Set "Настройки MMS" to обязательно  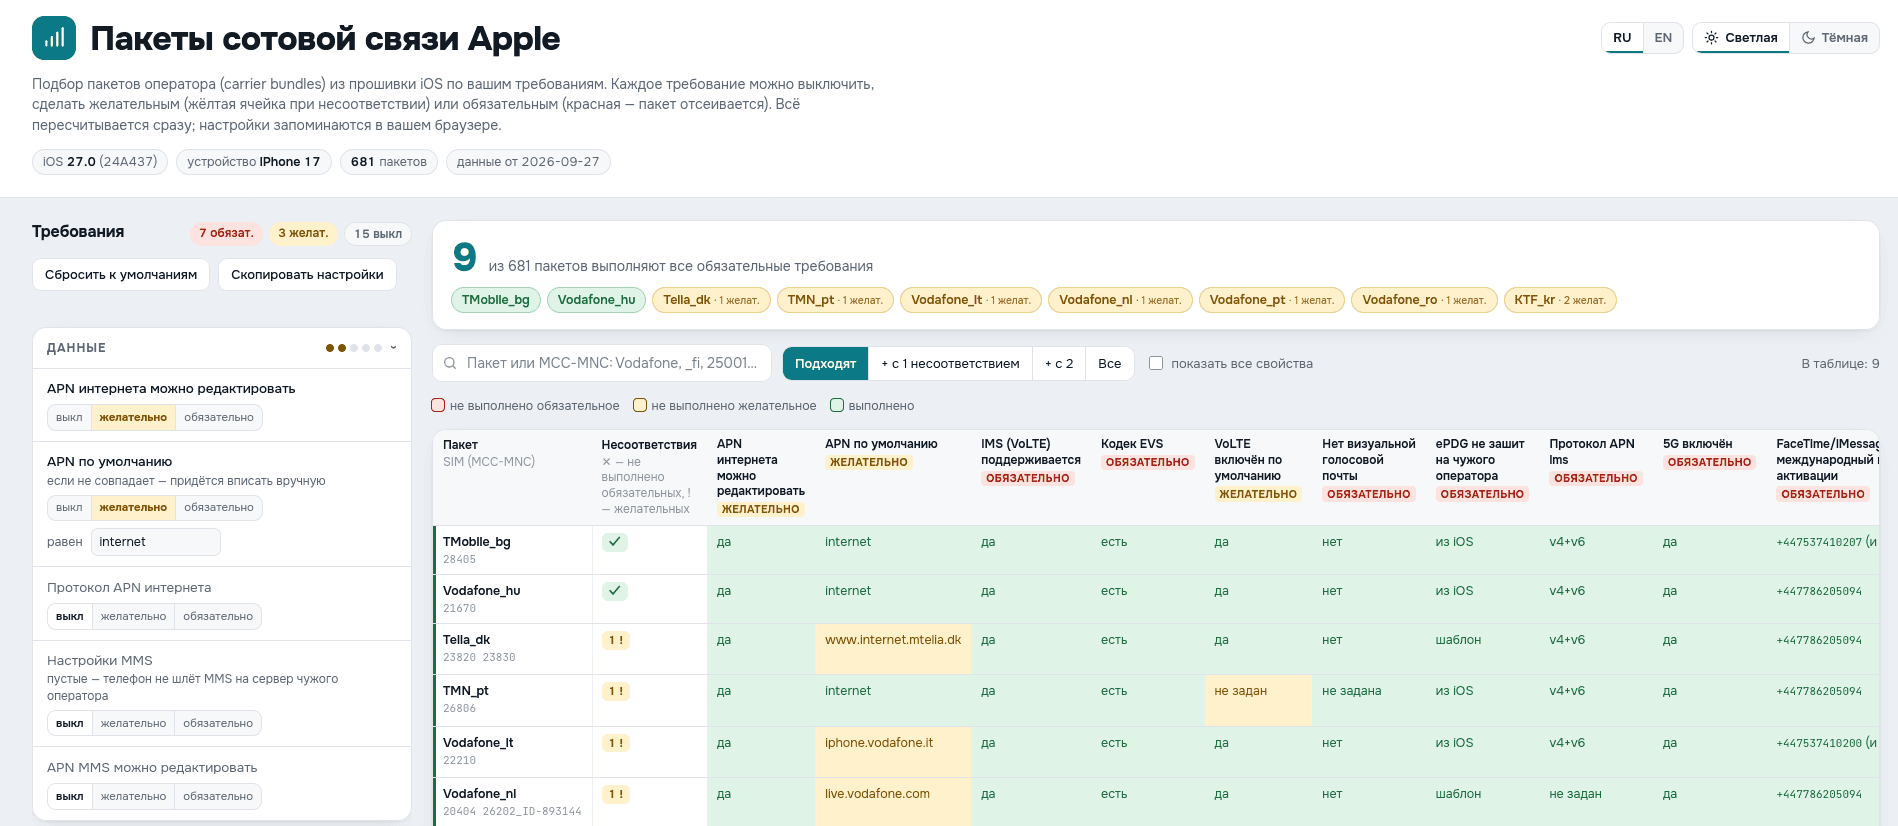pyautogui.click(x=218, y=724)
